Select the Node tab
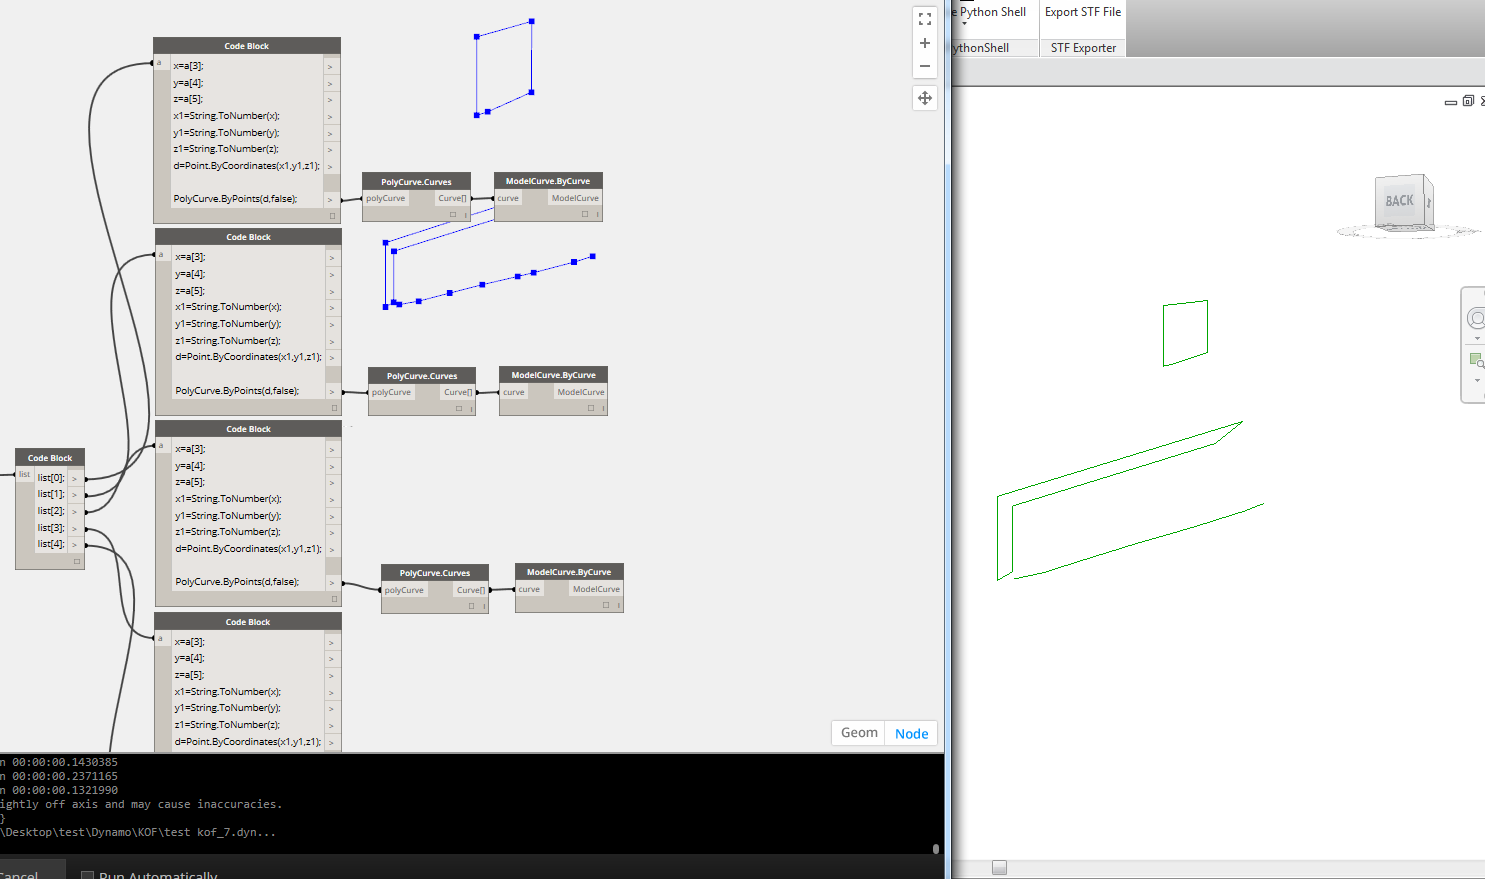 point(910,733)
